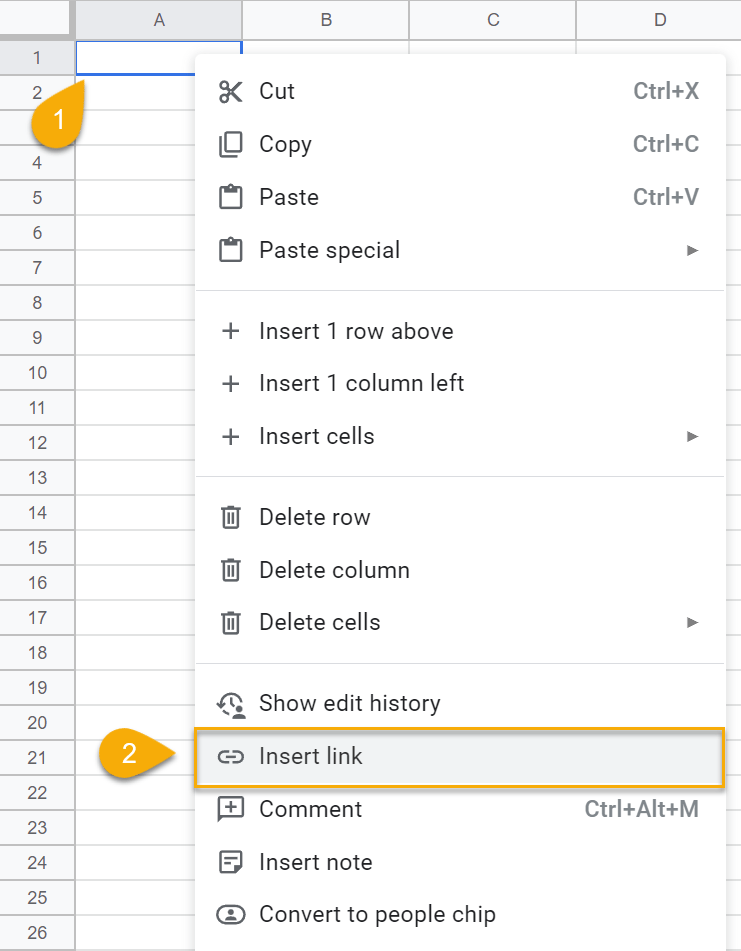Select row 10 header

click(37, 373)
